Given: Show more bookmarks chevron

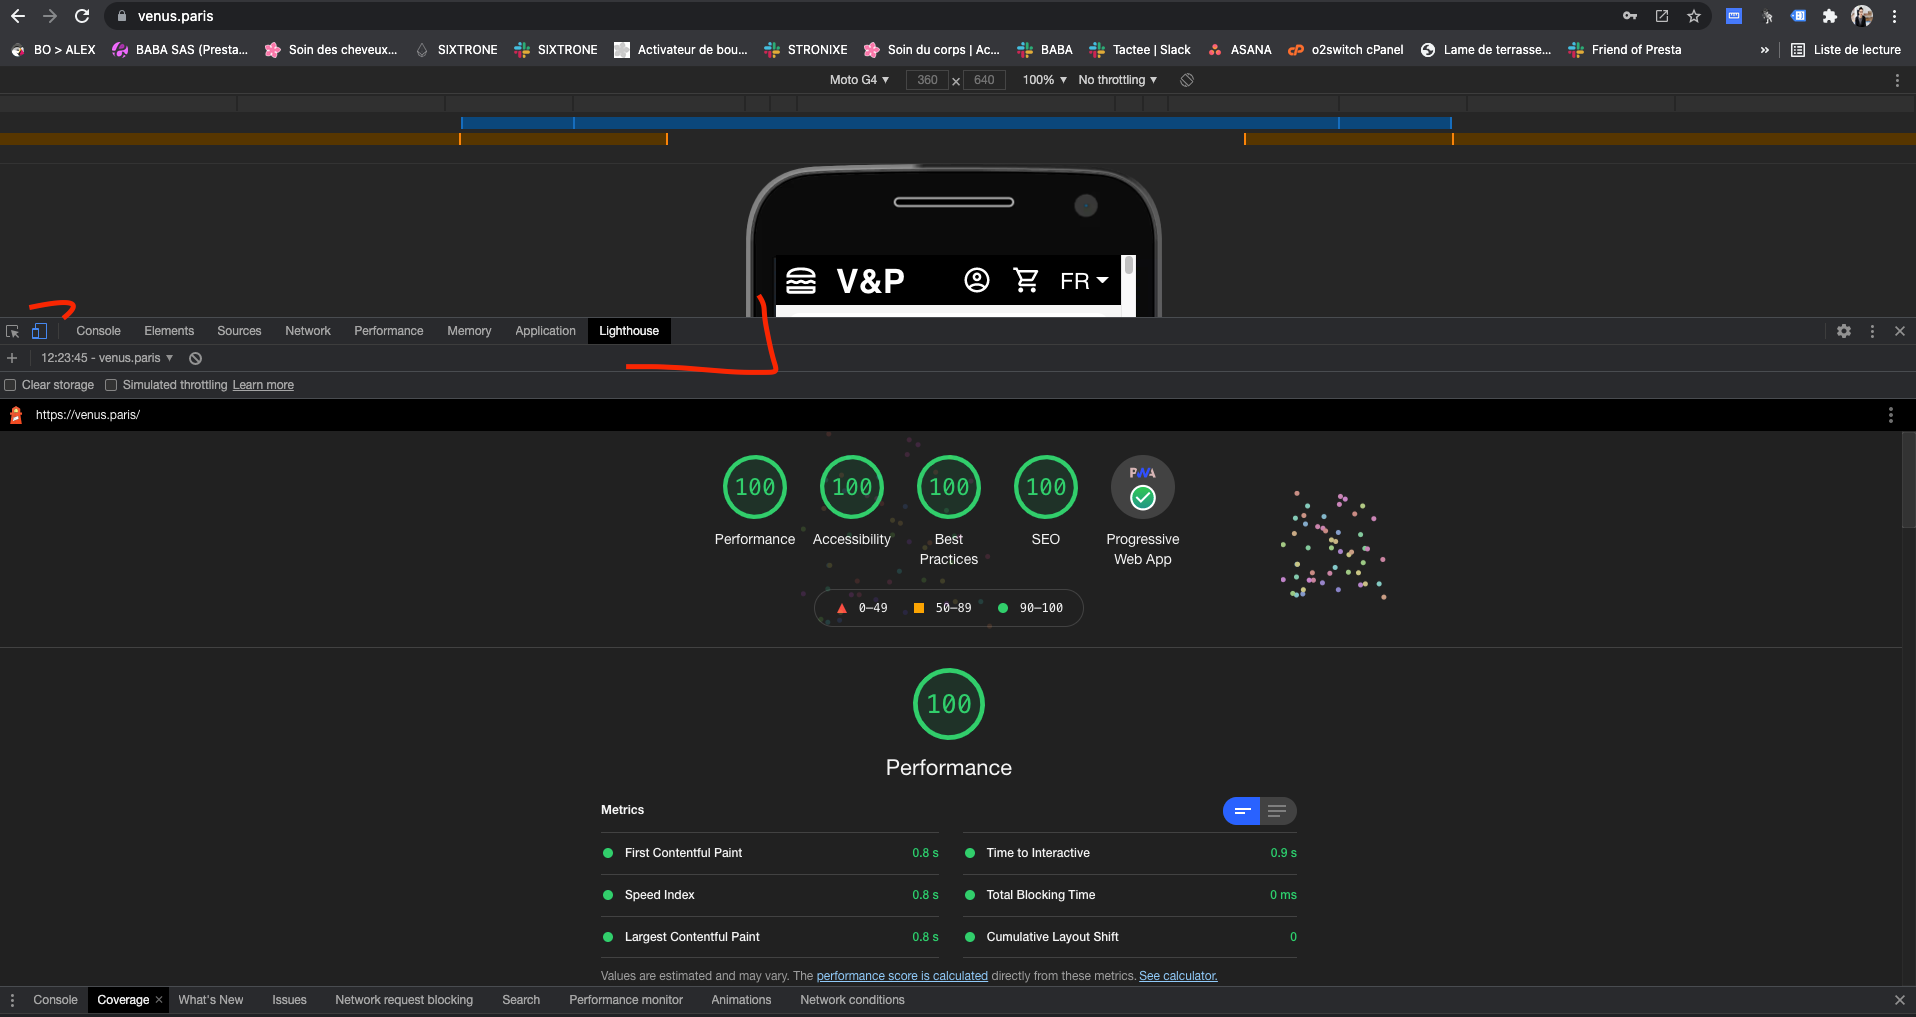Looking at the screenshot, I should 1764,50.
